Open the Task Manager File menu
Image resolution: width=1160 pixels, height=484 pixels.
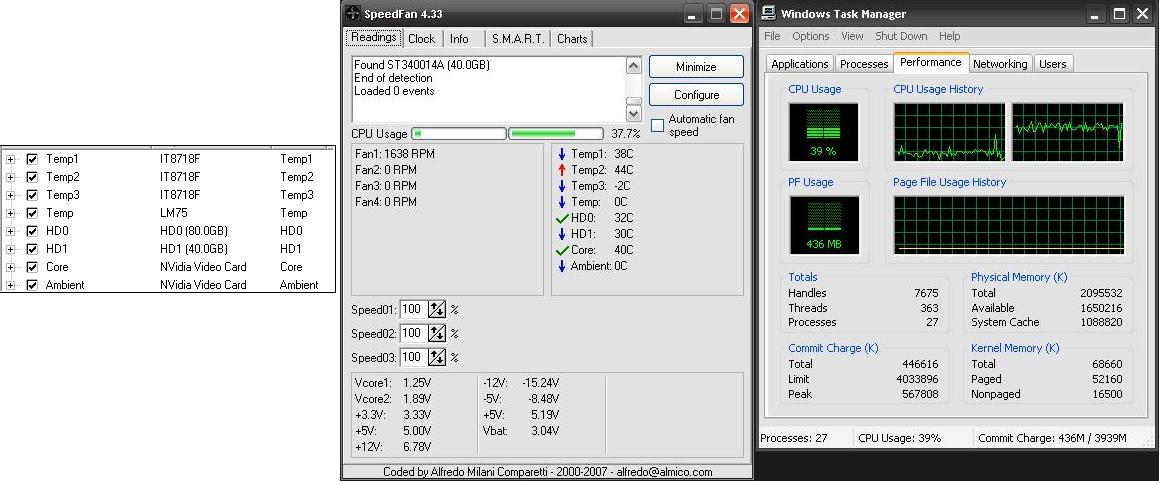point(772,36)
